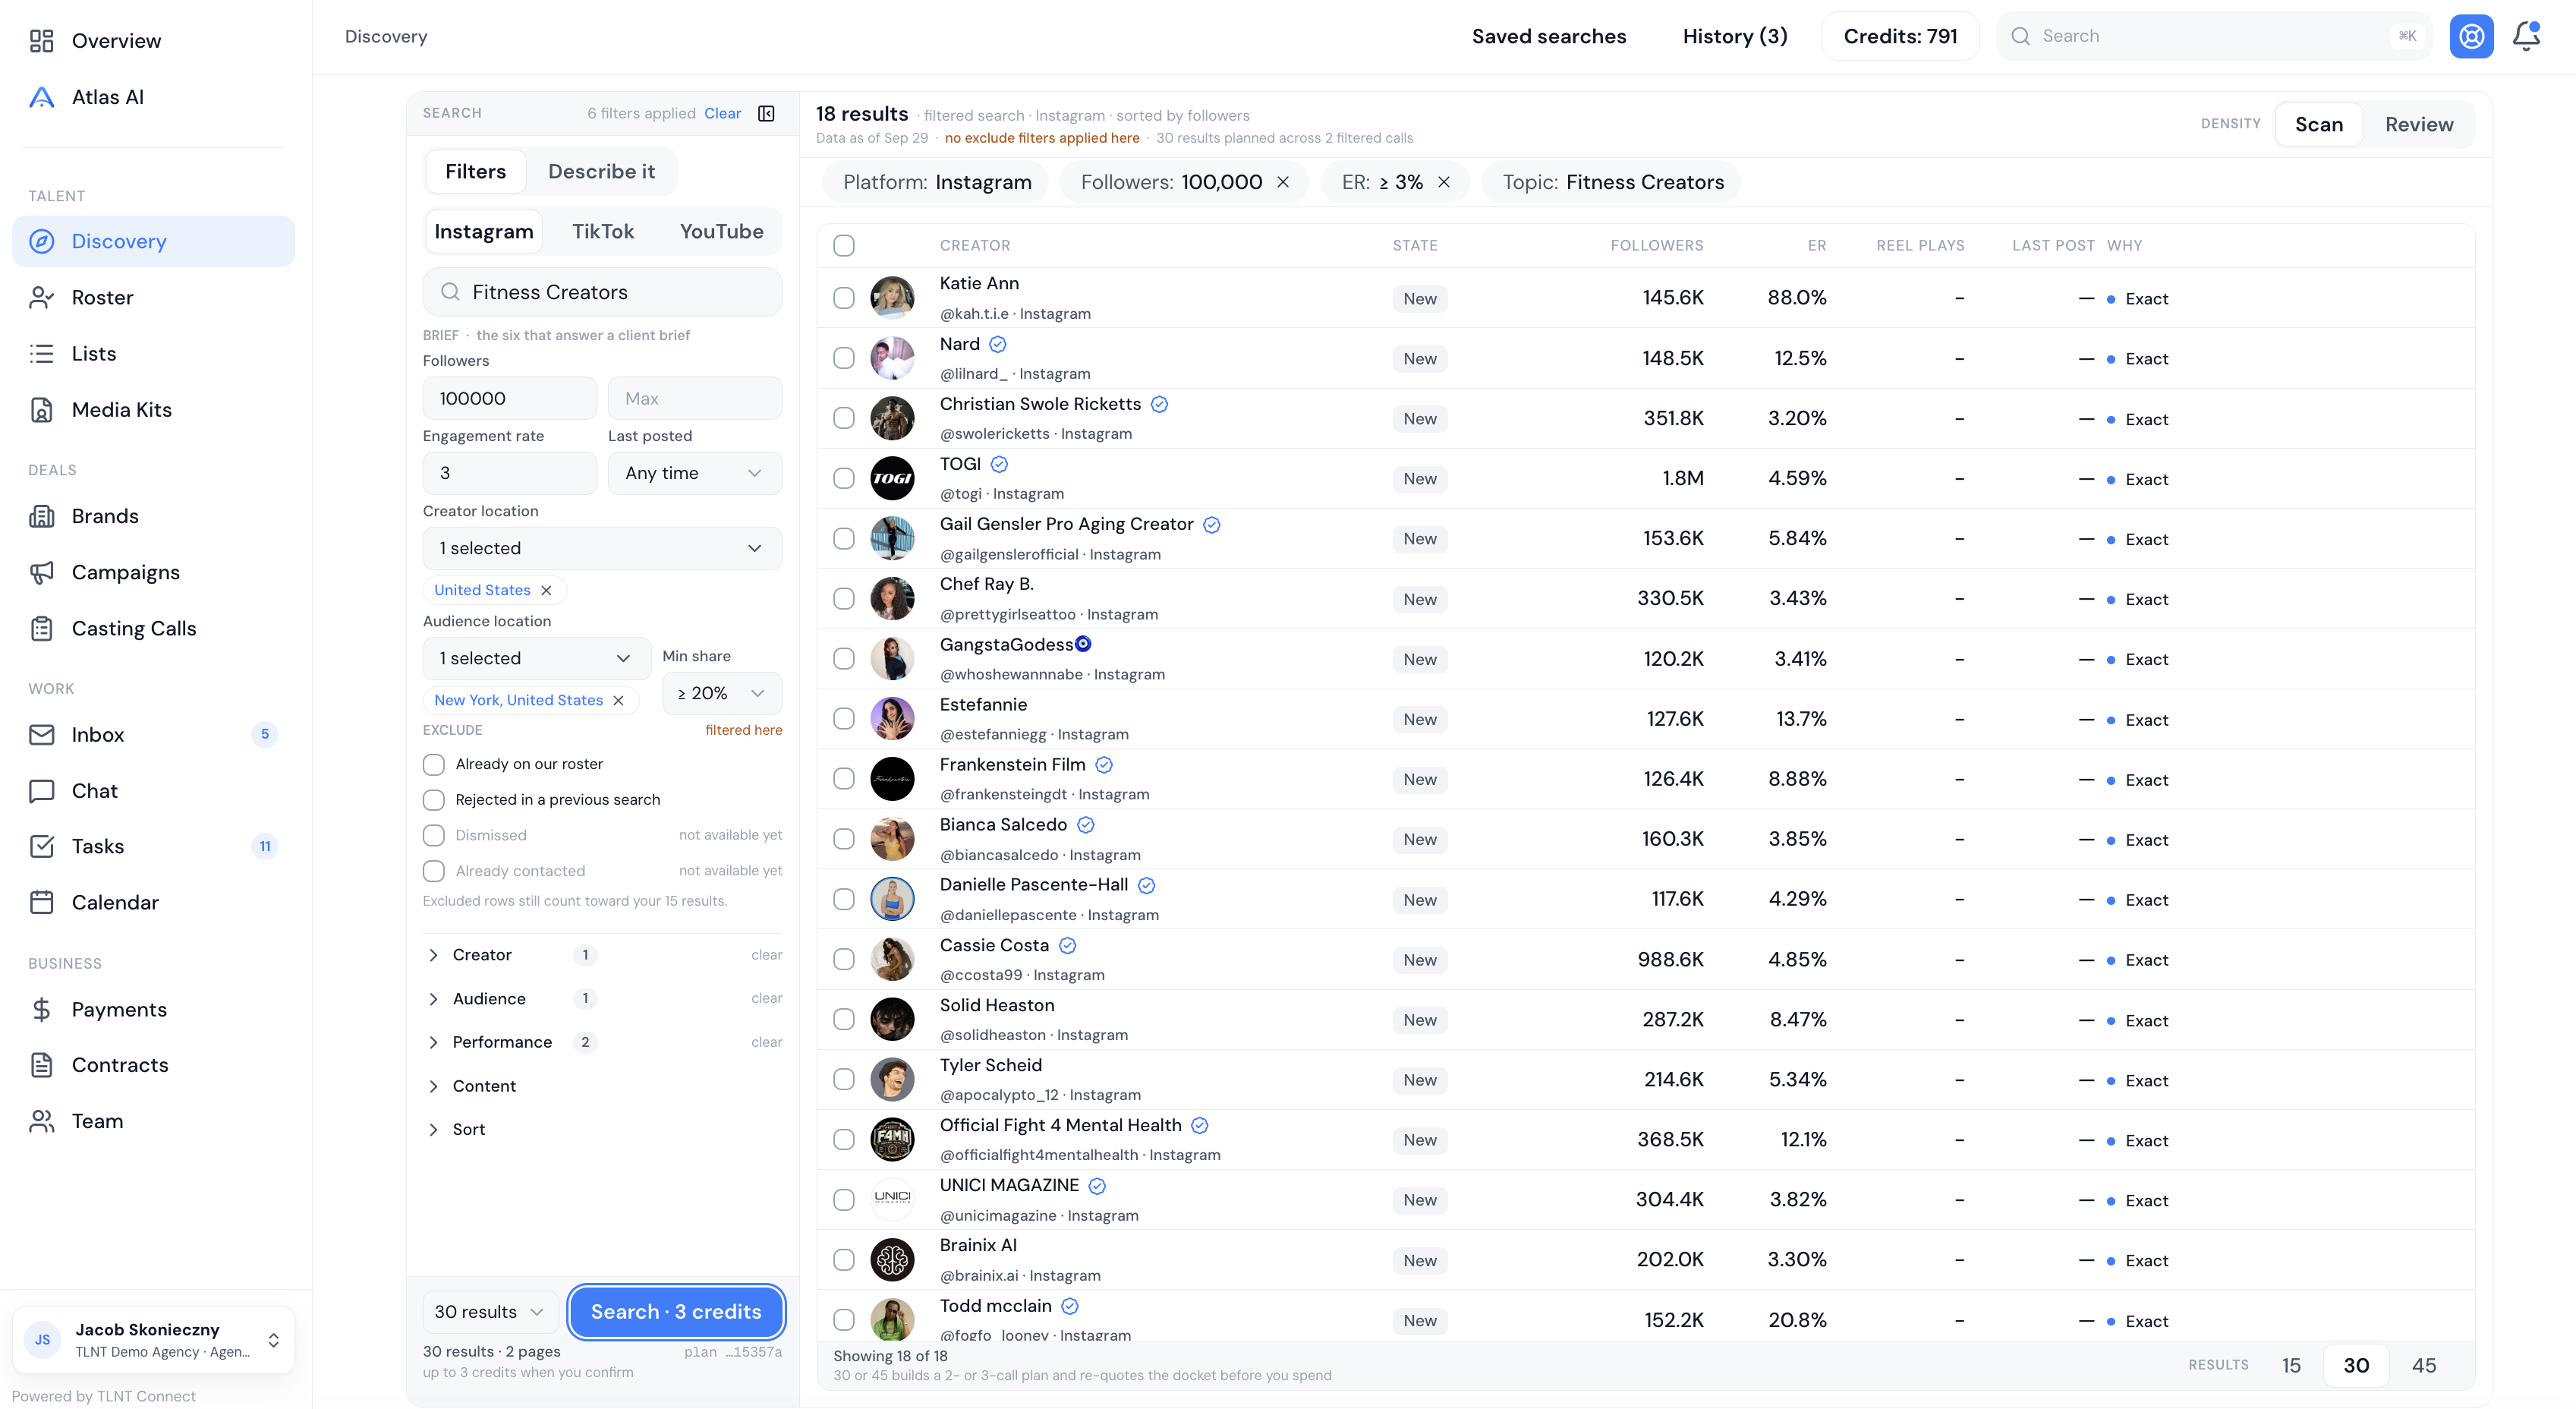
Task: Open Jacob Skonieczny account switcher
Action: 154,1340
